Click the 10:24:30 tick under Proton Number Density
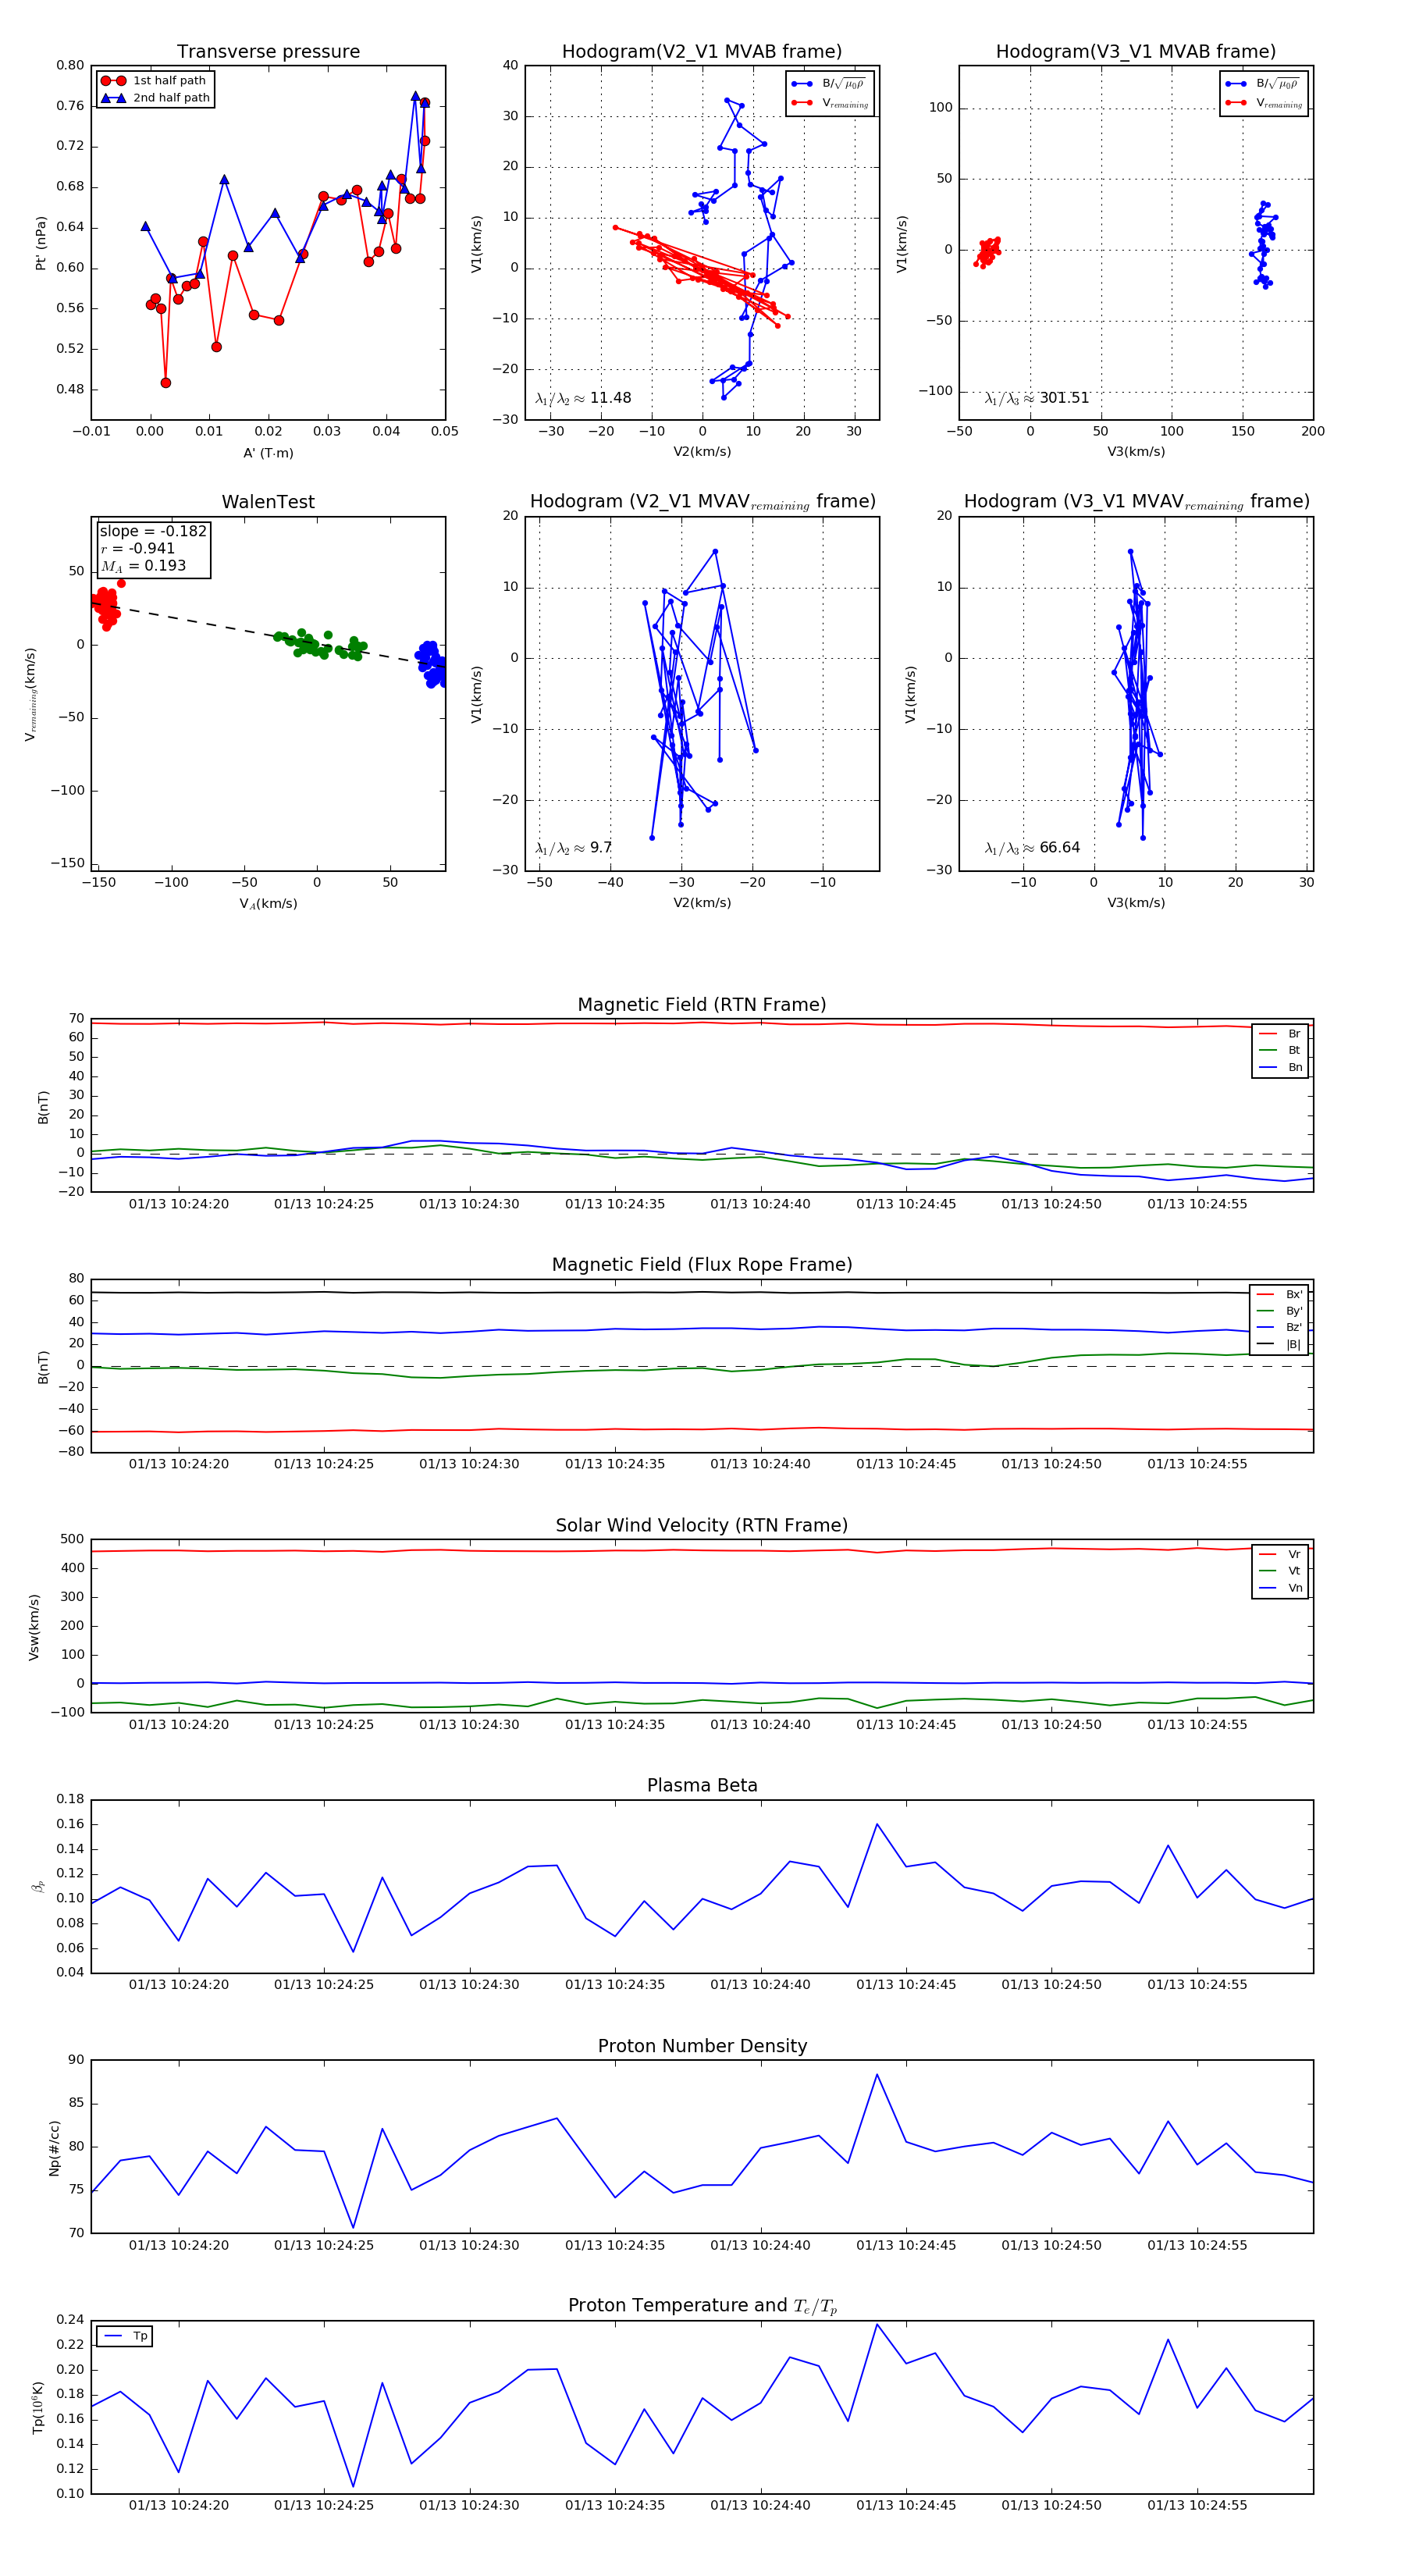The height and width of the screenshot is (2576, 1405). tap(469, 2245)
